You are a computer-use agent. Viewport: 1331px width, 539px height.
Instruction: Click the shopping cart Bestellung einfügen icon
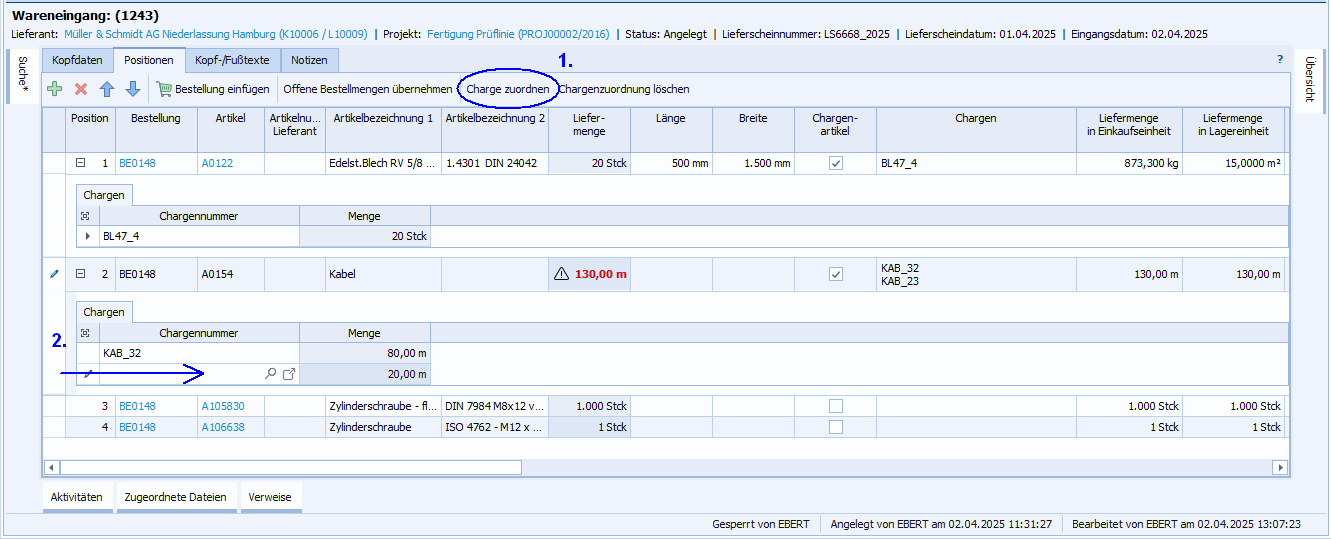tap(164, 89)
